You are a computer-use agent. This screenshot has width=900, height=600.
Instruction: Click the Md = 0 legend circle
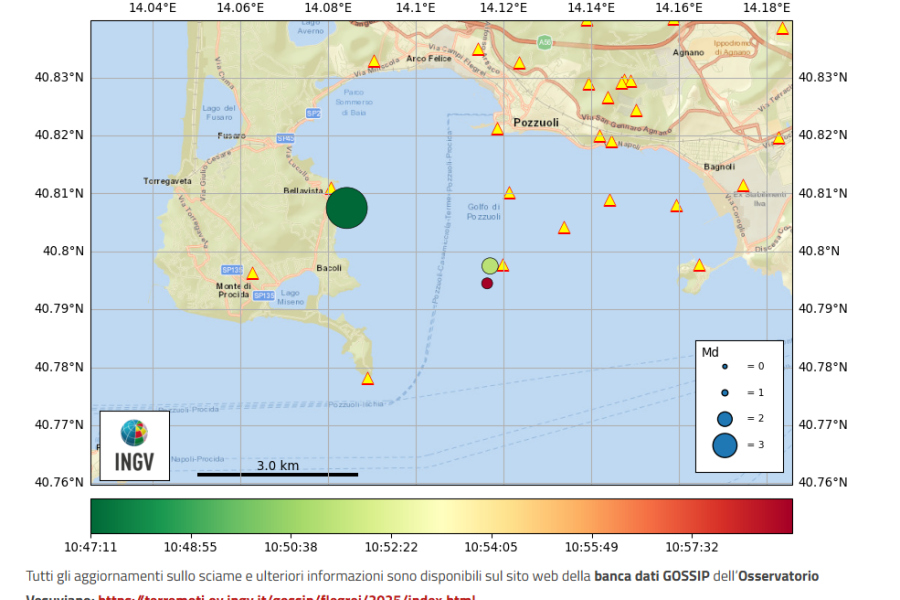[725, 367]
